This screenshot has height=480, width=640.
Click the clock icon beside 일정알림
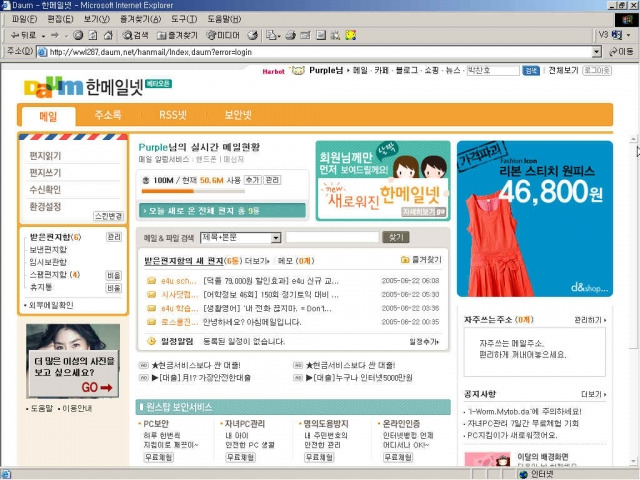(x=151, y=341)
